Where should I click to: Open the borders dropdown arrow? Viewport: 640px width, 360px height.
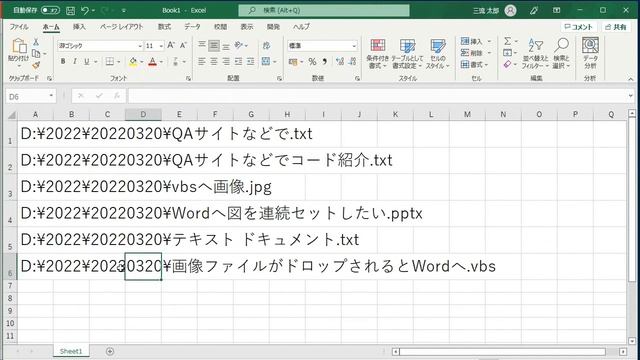tap(119, 62)
